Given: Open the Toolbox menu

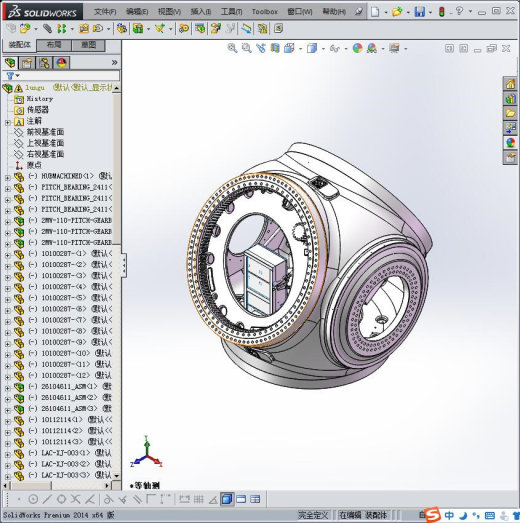Looking at the screenshot, I should (x=265, y=12).
